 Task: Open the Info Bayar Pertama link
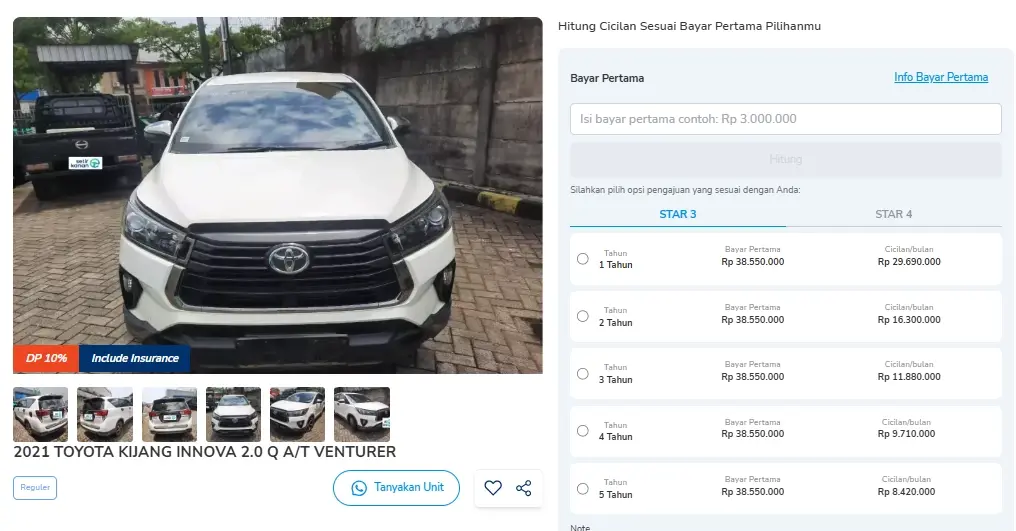(940, 77)
